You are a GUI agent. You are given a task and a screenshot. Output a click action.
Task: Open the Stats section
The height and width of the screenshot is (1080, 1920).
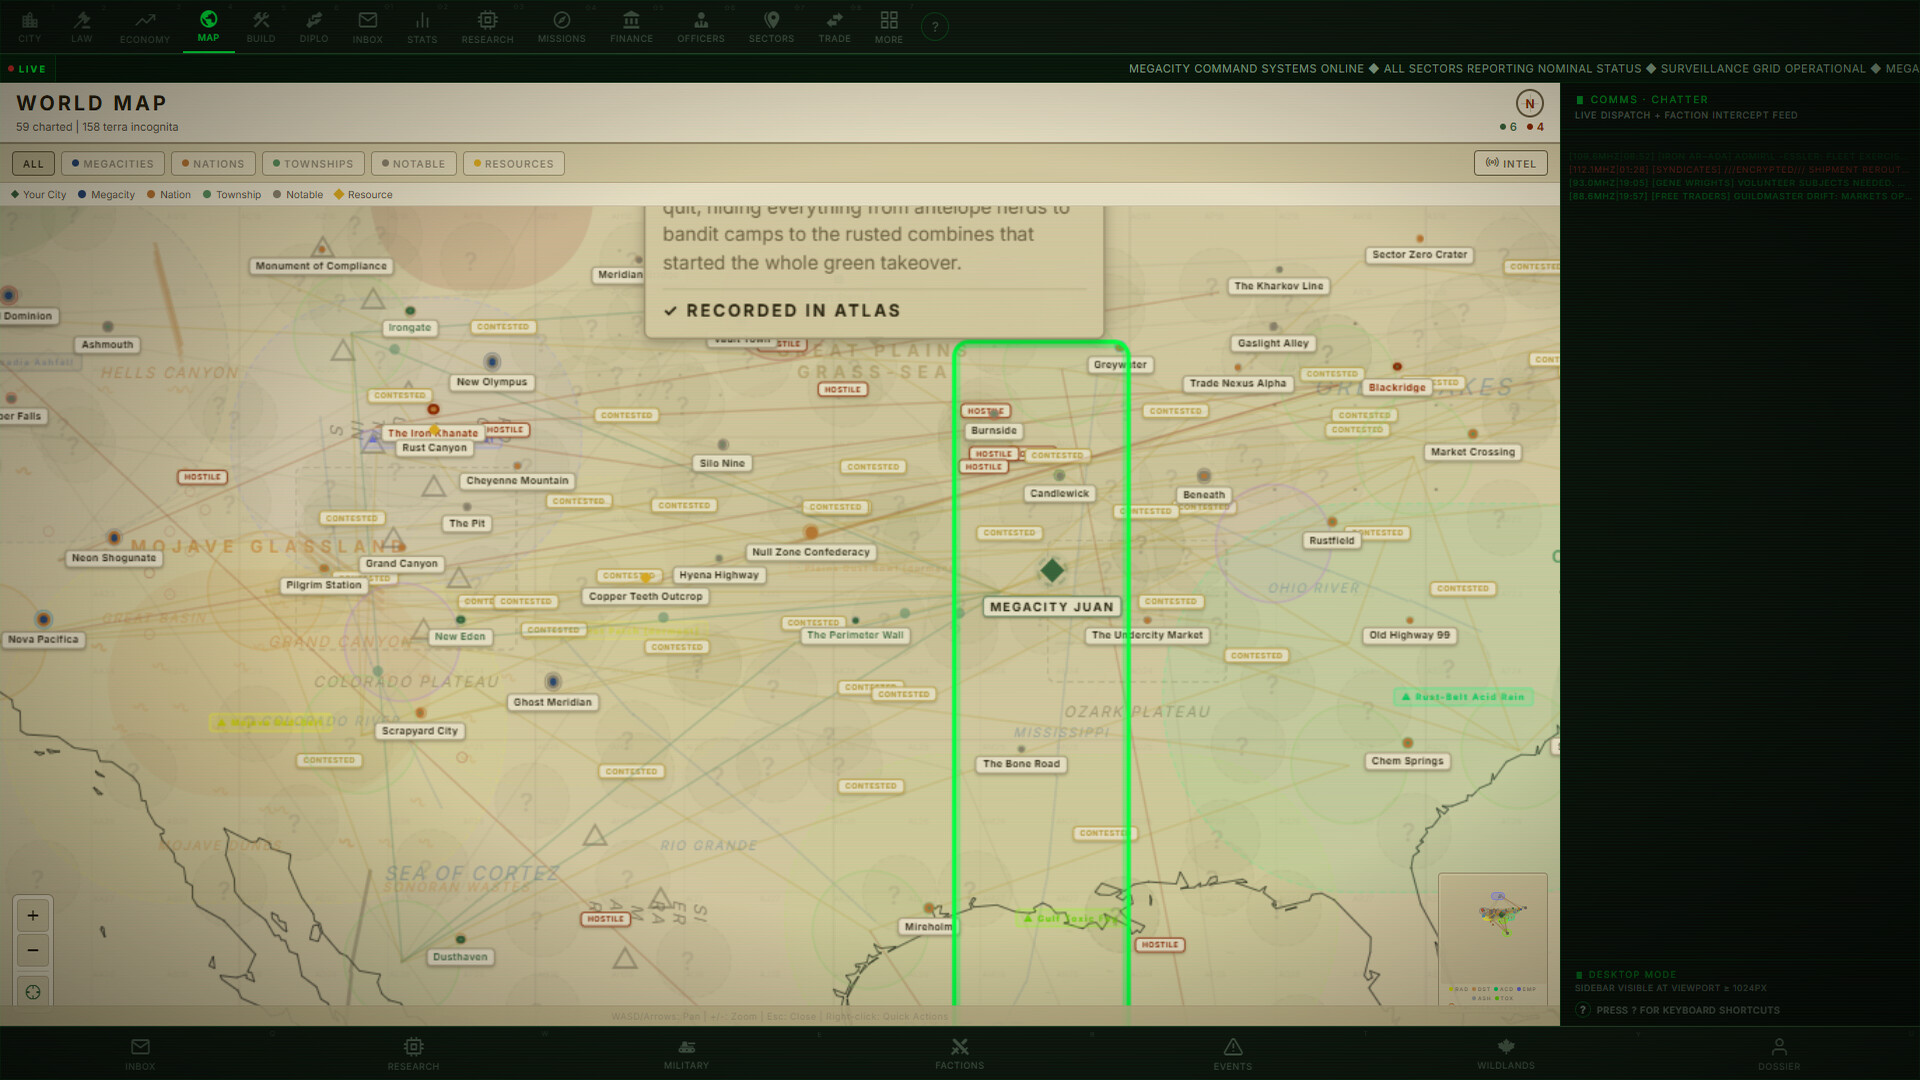(422, 27)
